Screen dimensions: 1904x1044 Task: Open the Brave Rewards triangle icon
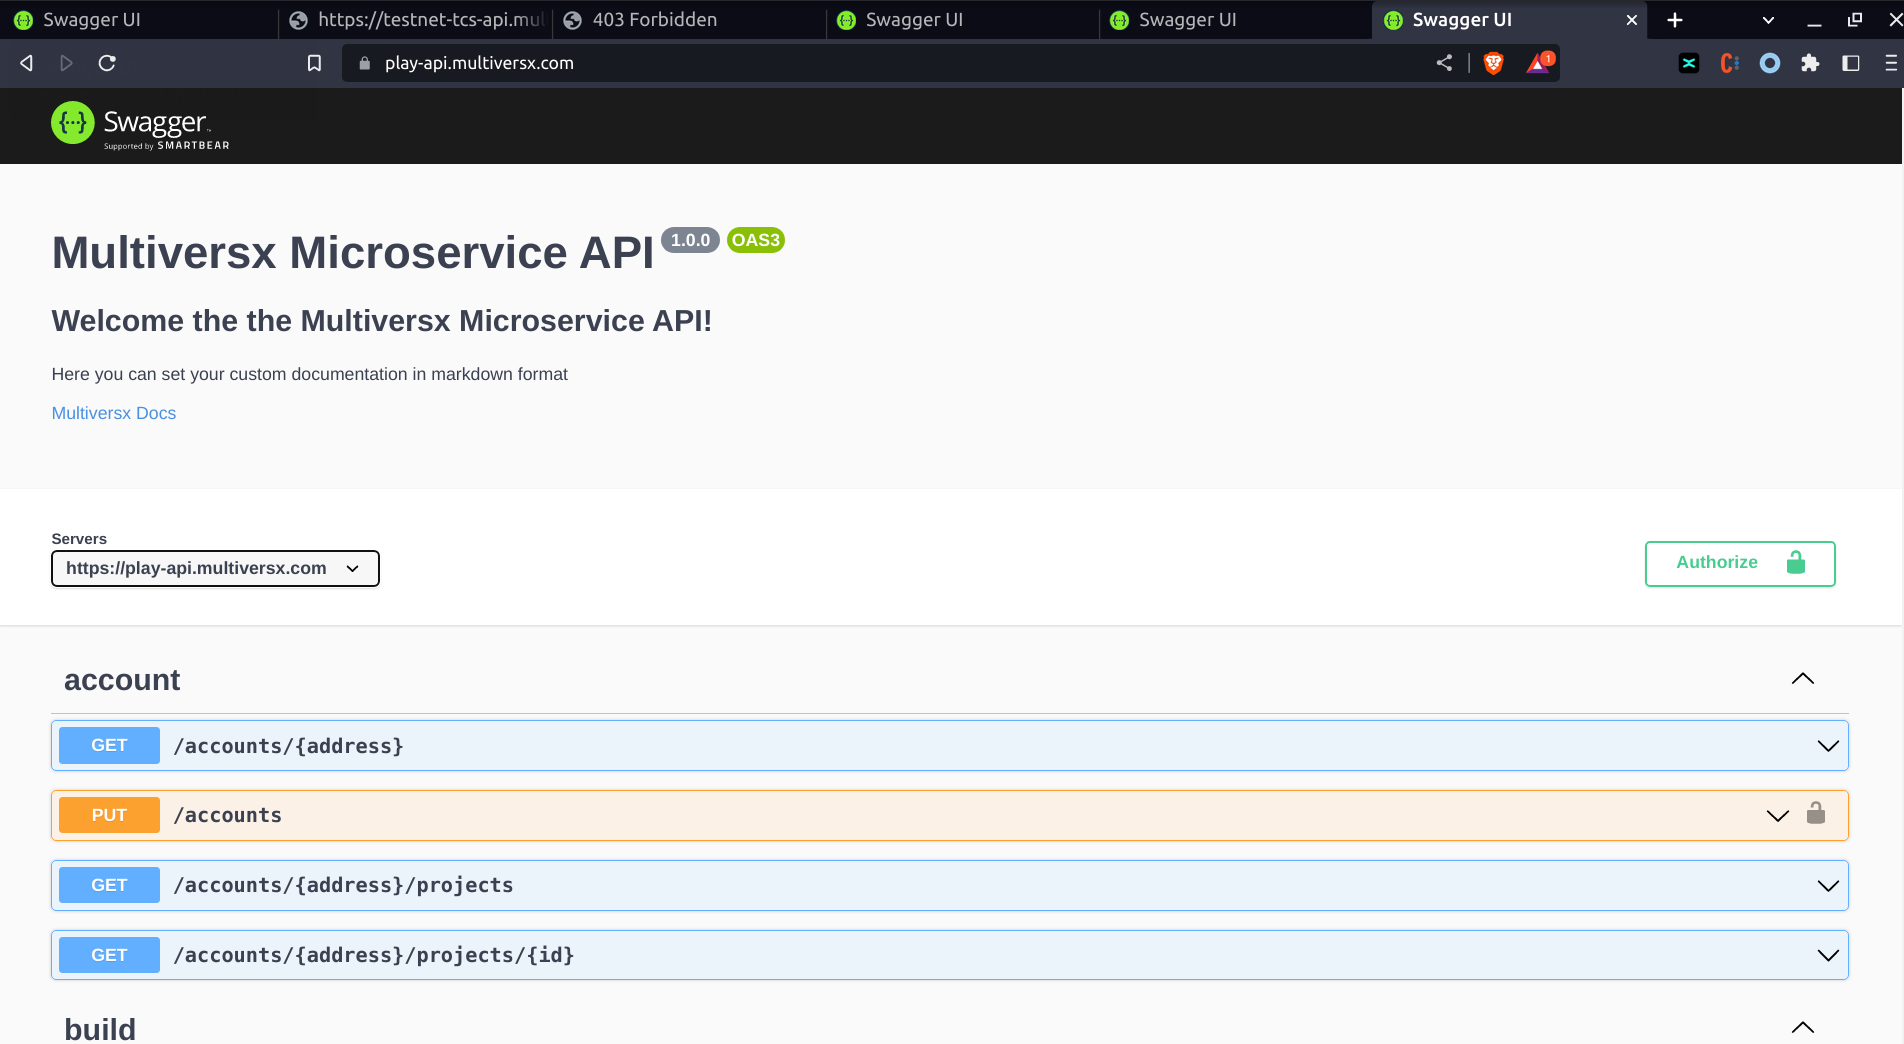pos(1539,63)
